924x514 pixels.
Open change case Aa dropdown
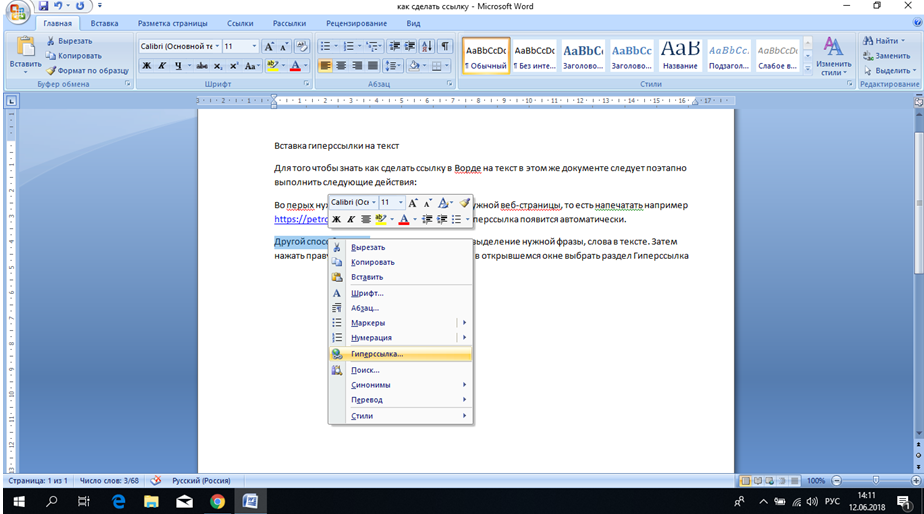point(252,65)
